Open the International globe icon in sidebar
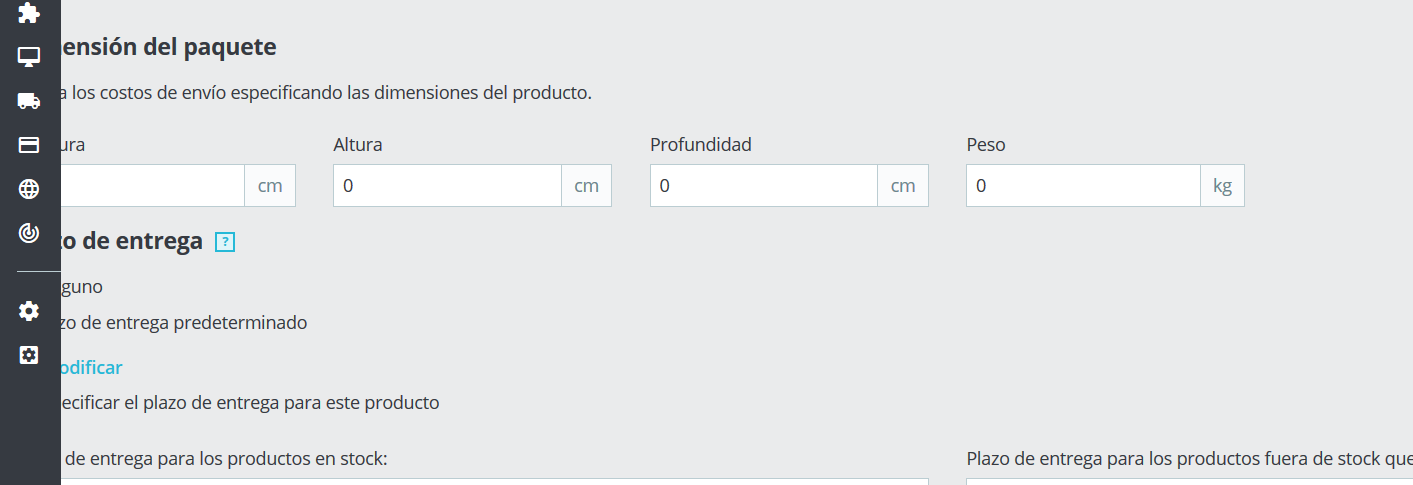This screenshot has width=1413, height=485. [x=29, y=189]
